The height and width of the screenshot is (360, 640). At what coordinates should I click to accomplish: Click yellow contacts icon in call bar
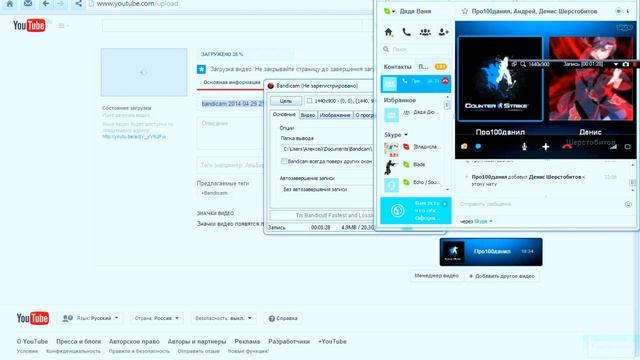(464, 147)
